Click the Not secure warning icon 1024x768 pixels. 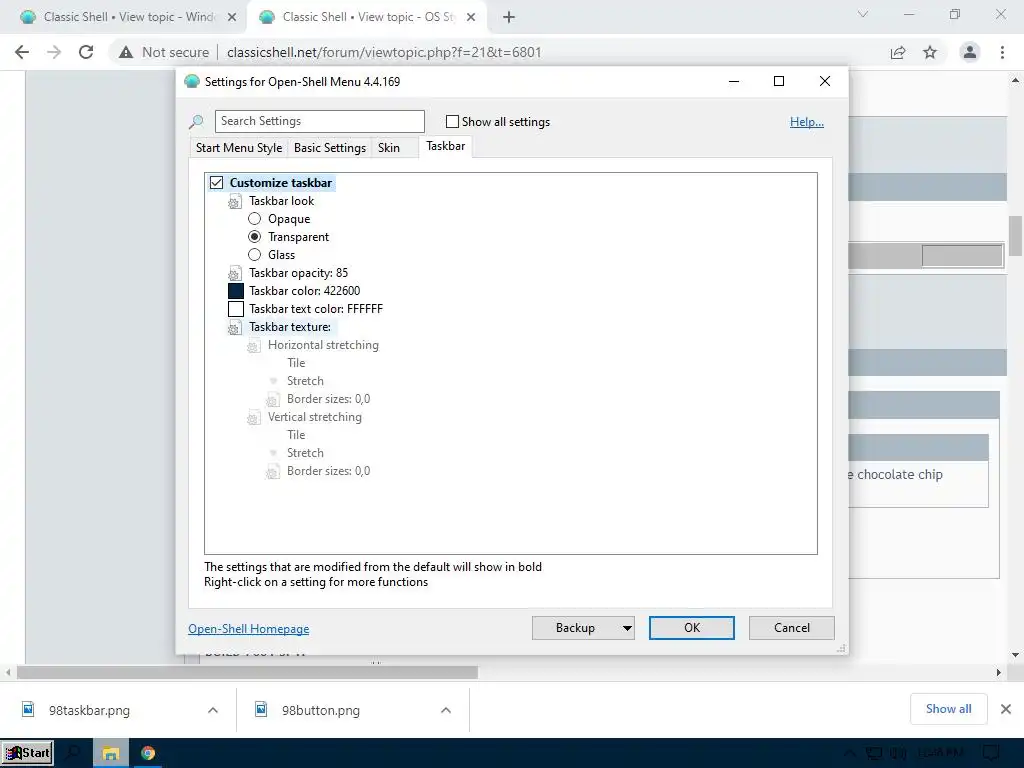[x=125, y=52]
